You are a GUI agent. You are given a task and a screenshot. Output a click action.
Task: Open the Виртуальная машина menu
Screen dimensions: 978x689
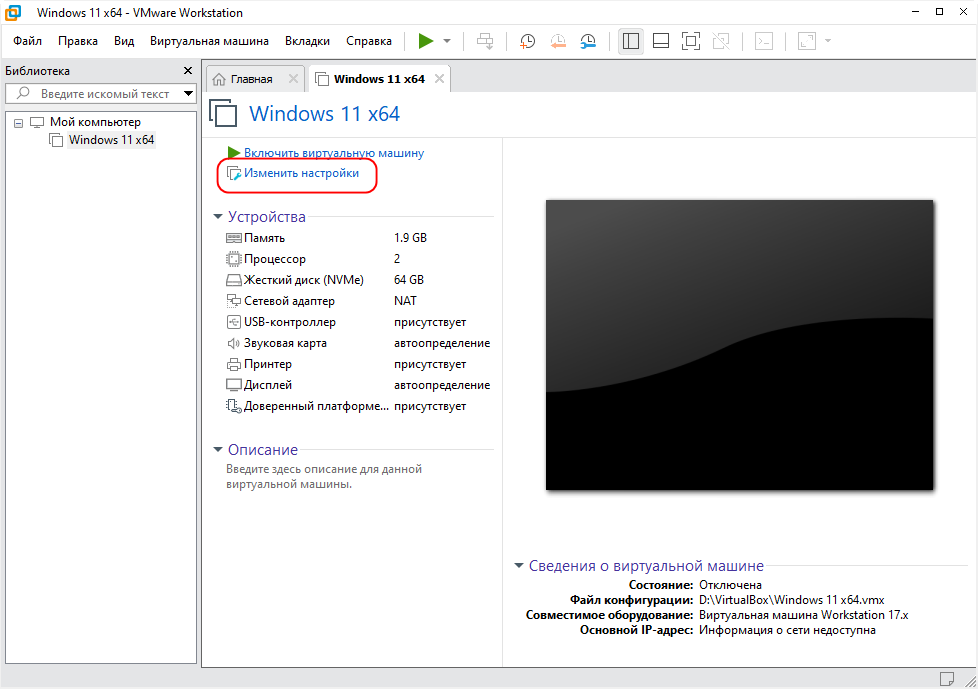point(209,41)
